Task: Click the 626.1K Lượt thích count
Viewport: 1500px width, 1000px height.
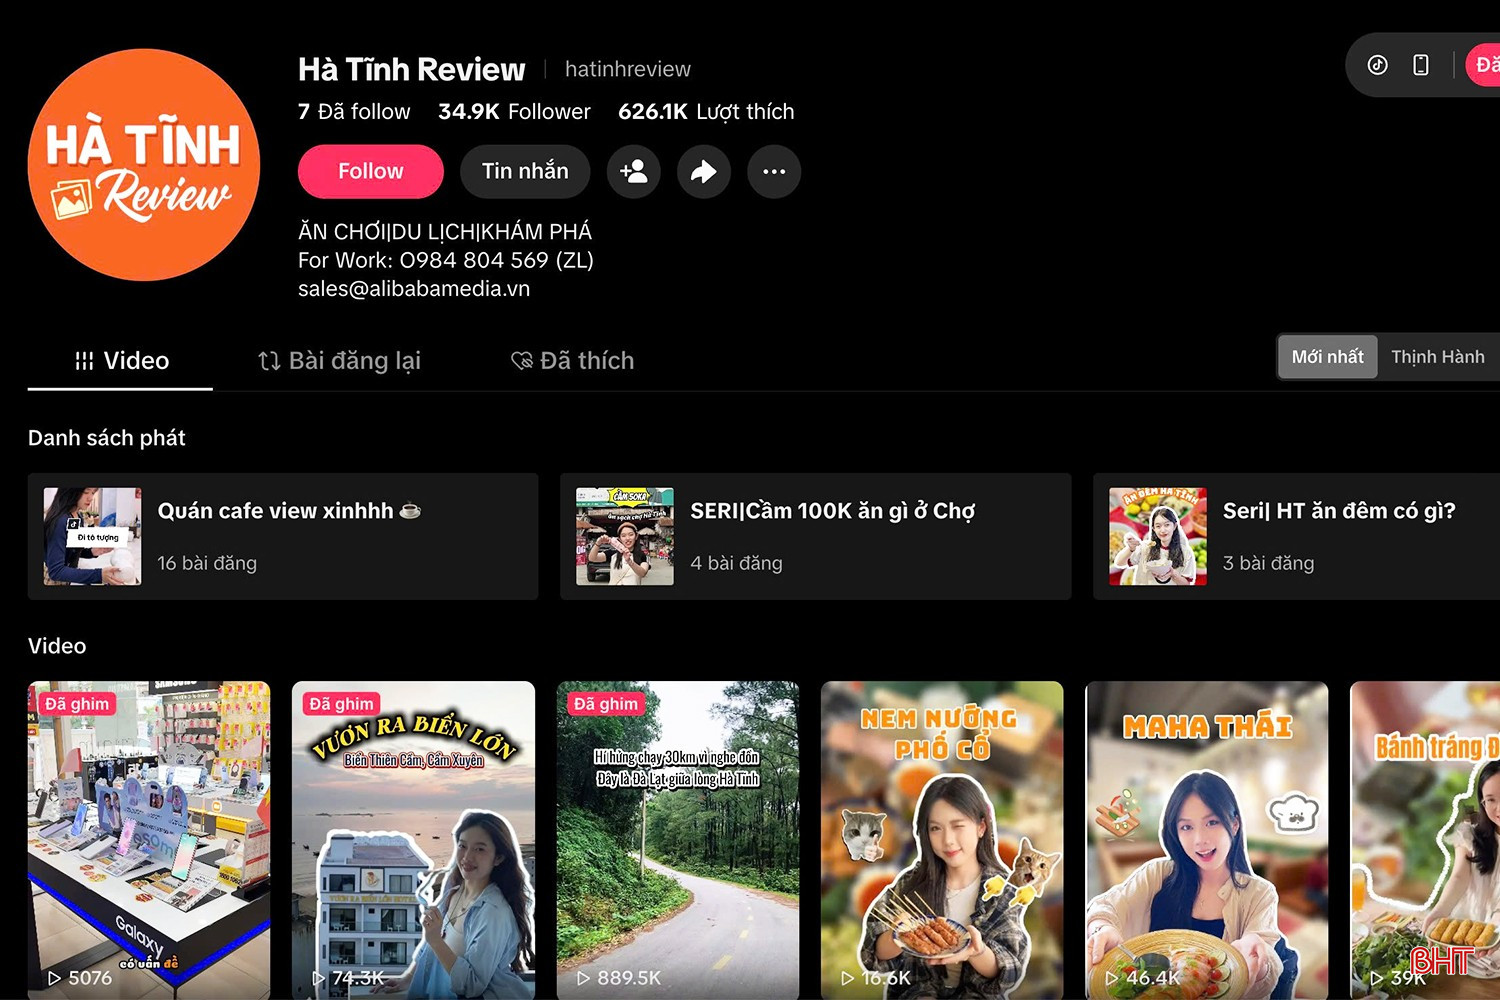Action: click(706, 112)
